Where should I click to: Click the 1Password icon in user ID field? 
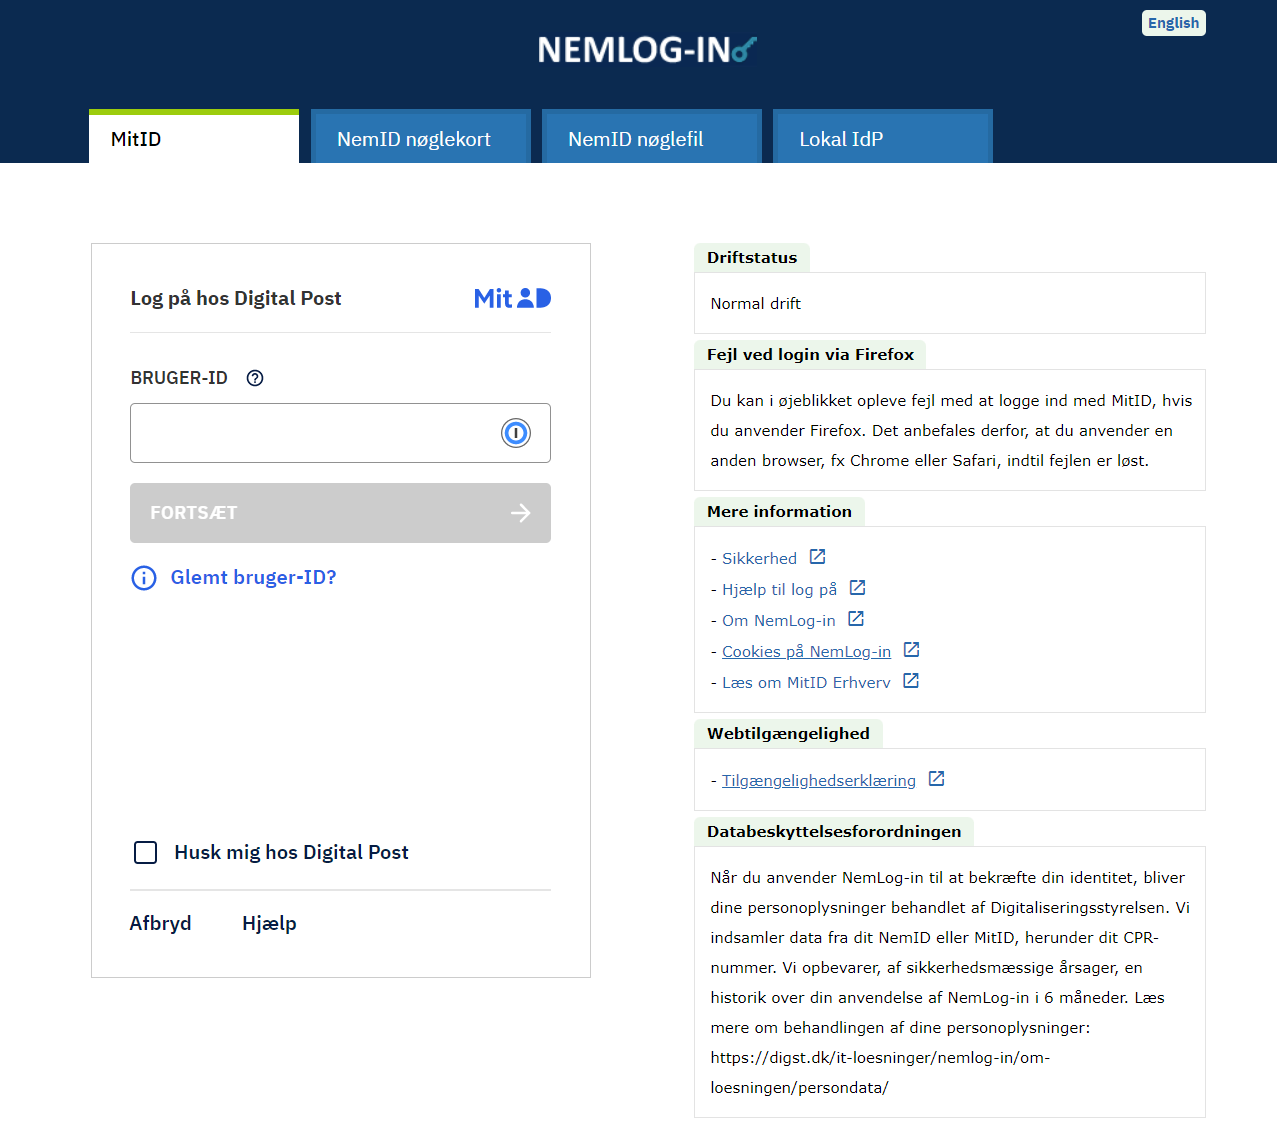click(x=516, y=433)
